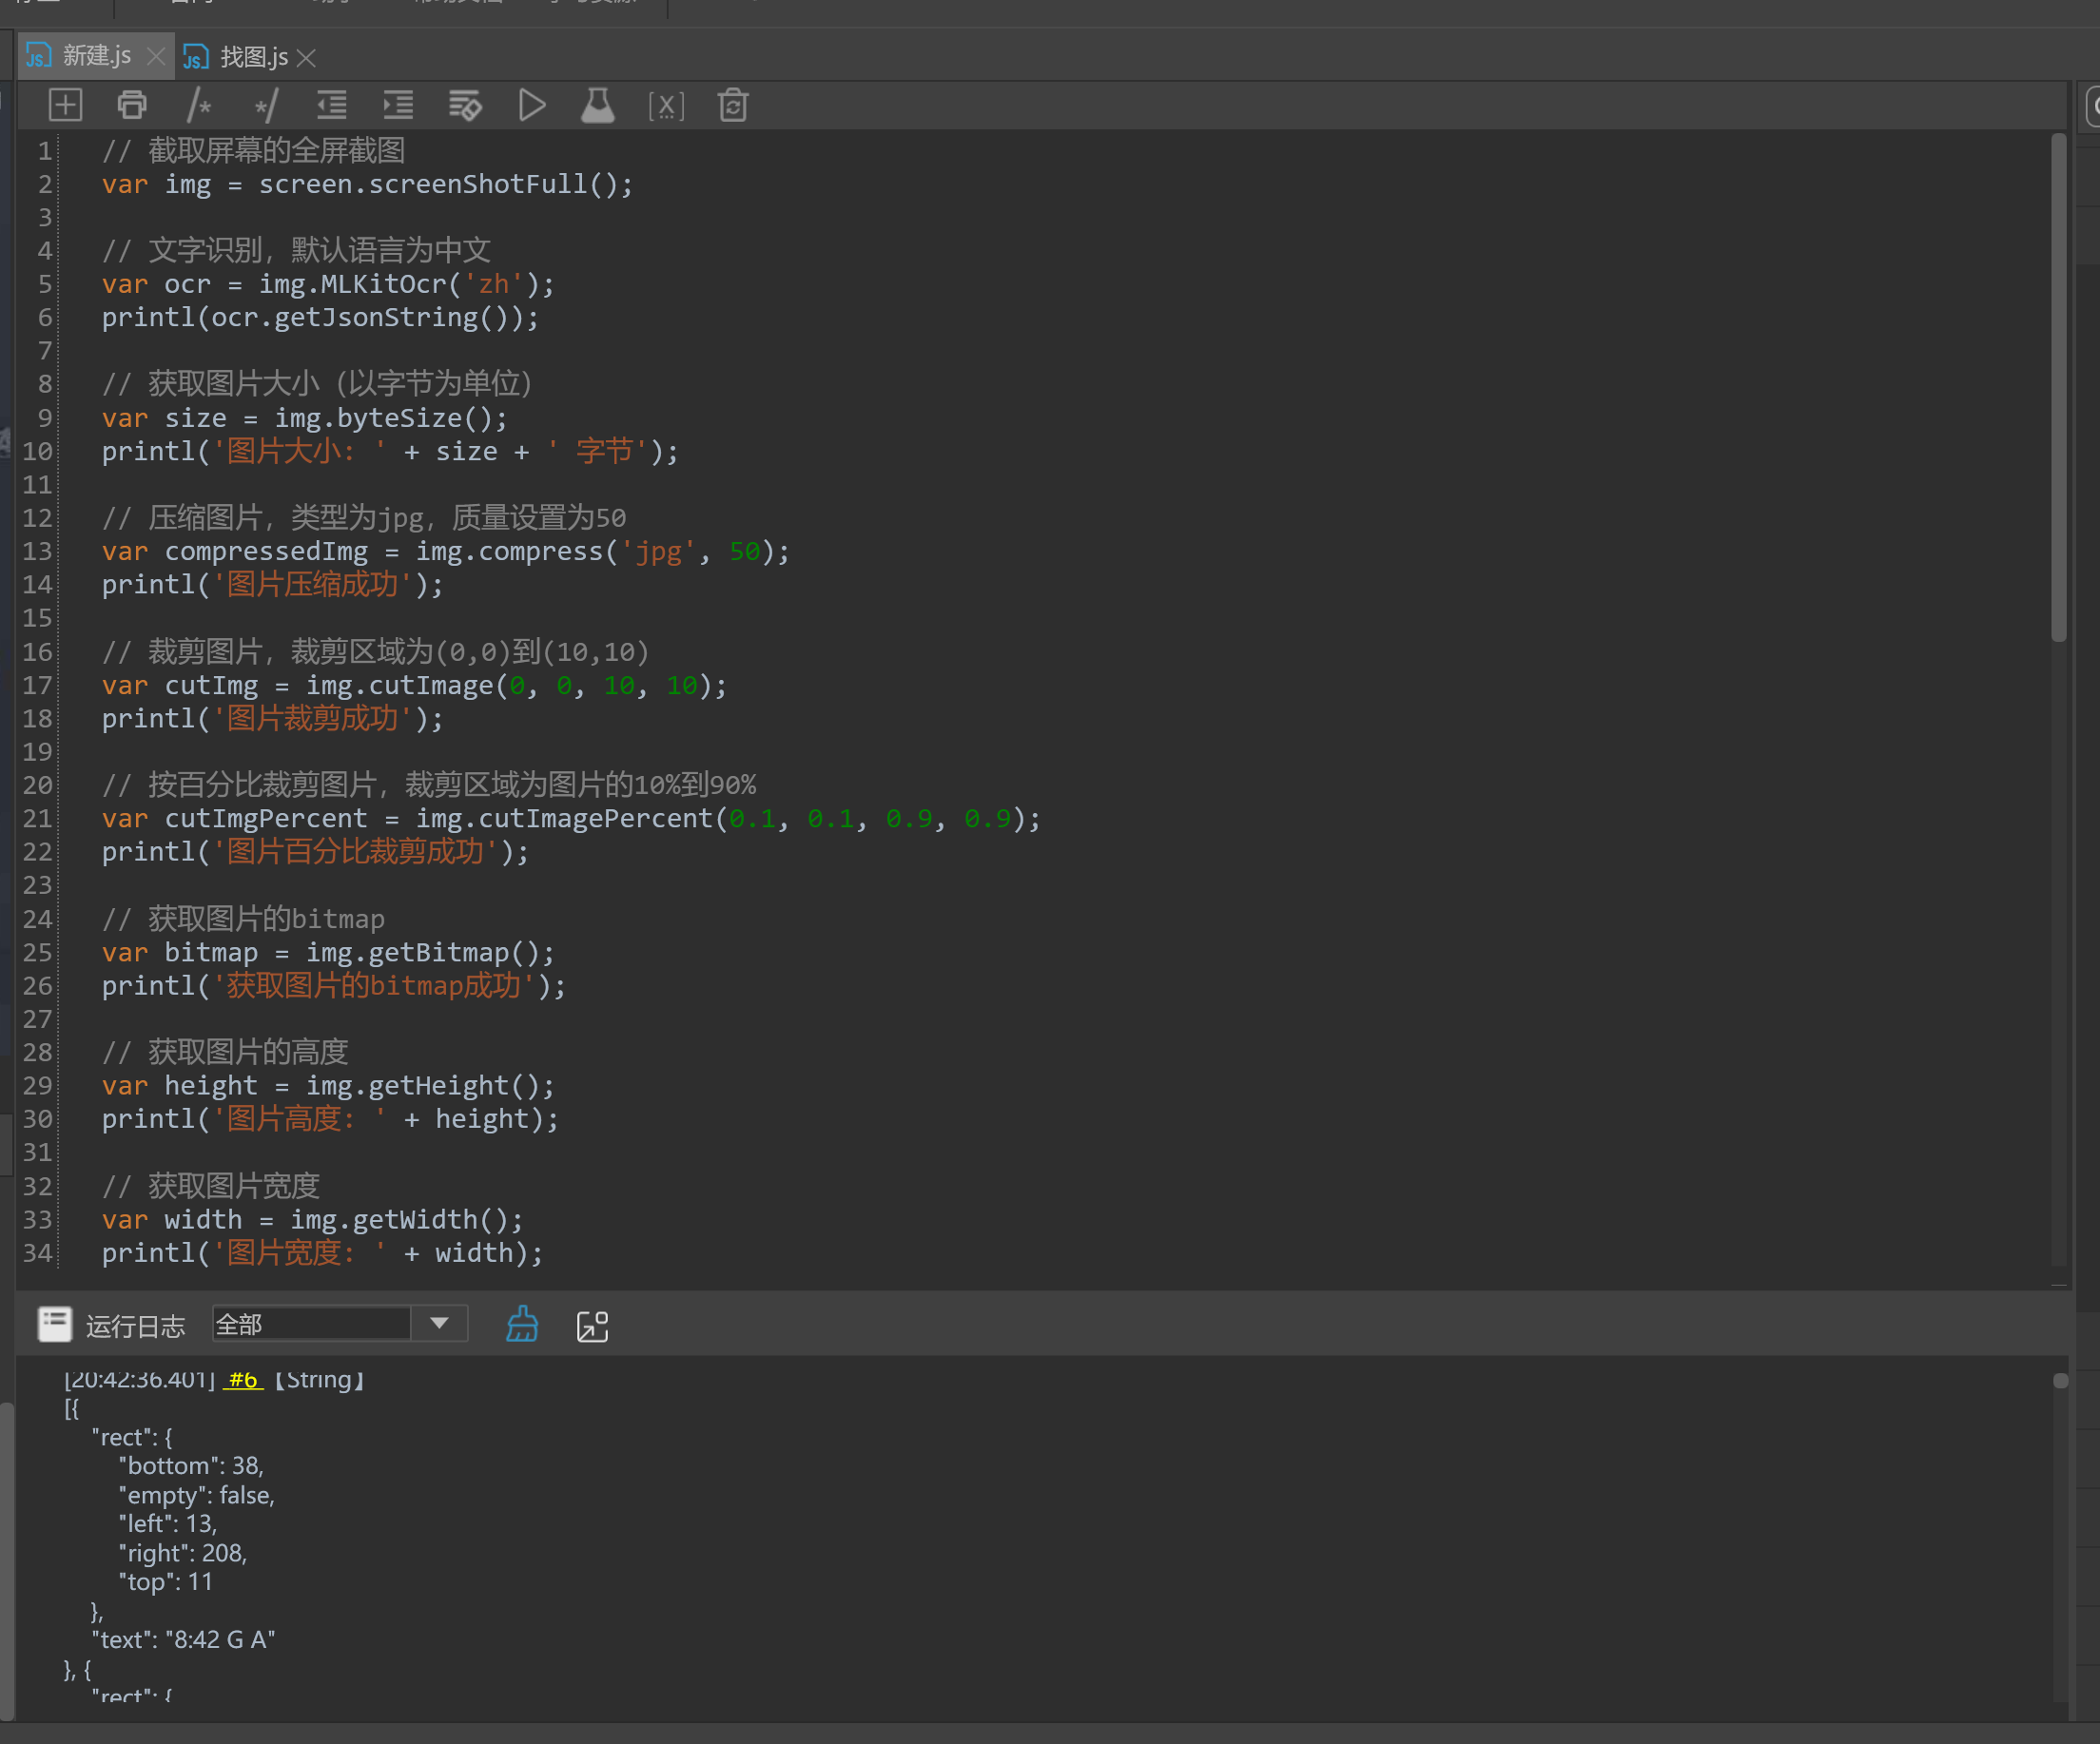This screenshot has height=1744, width=2100.
Task: Increase indent with the indent icon
Action: click(399, 105)
